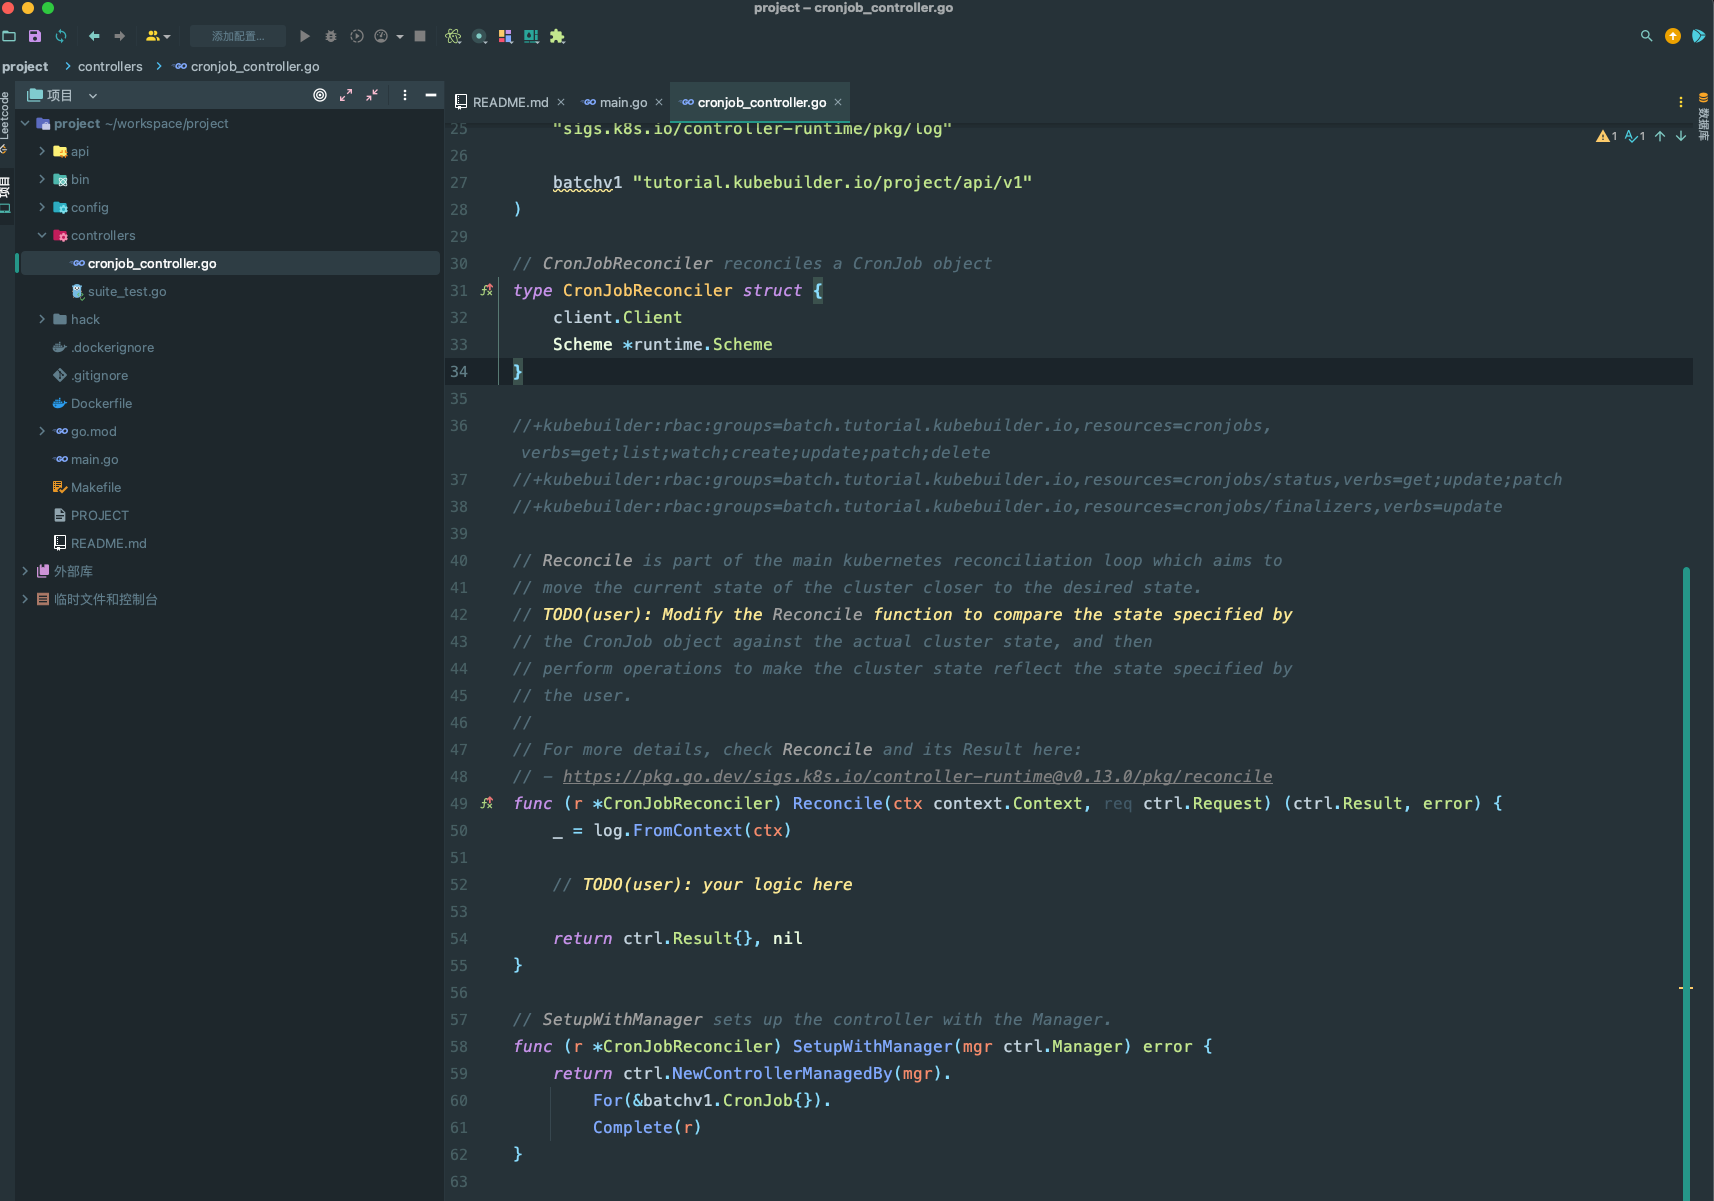Screen dimensions: 1714x1201
Task: Click the orange update arrow icon
Action: point(1672,36)
